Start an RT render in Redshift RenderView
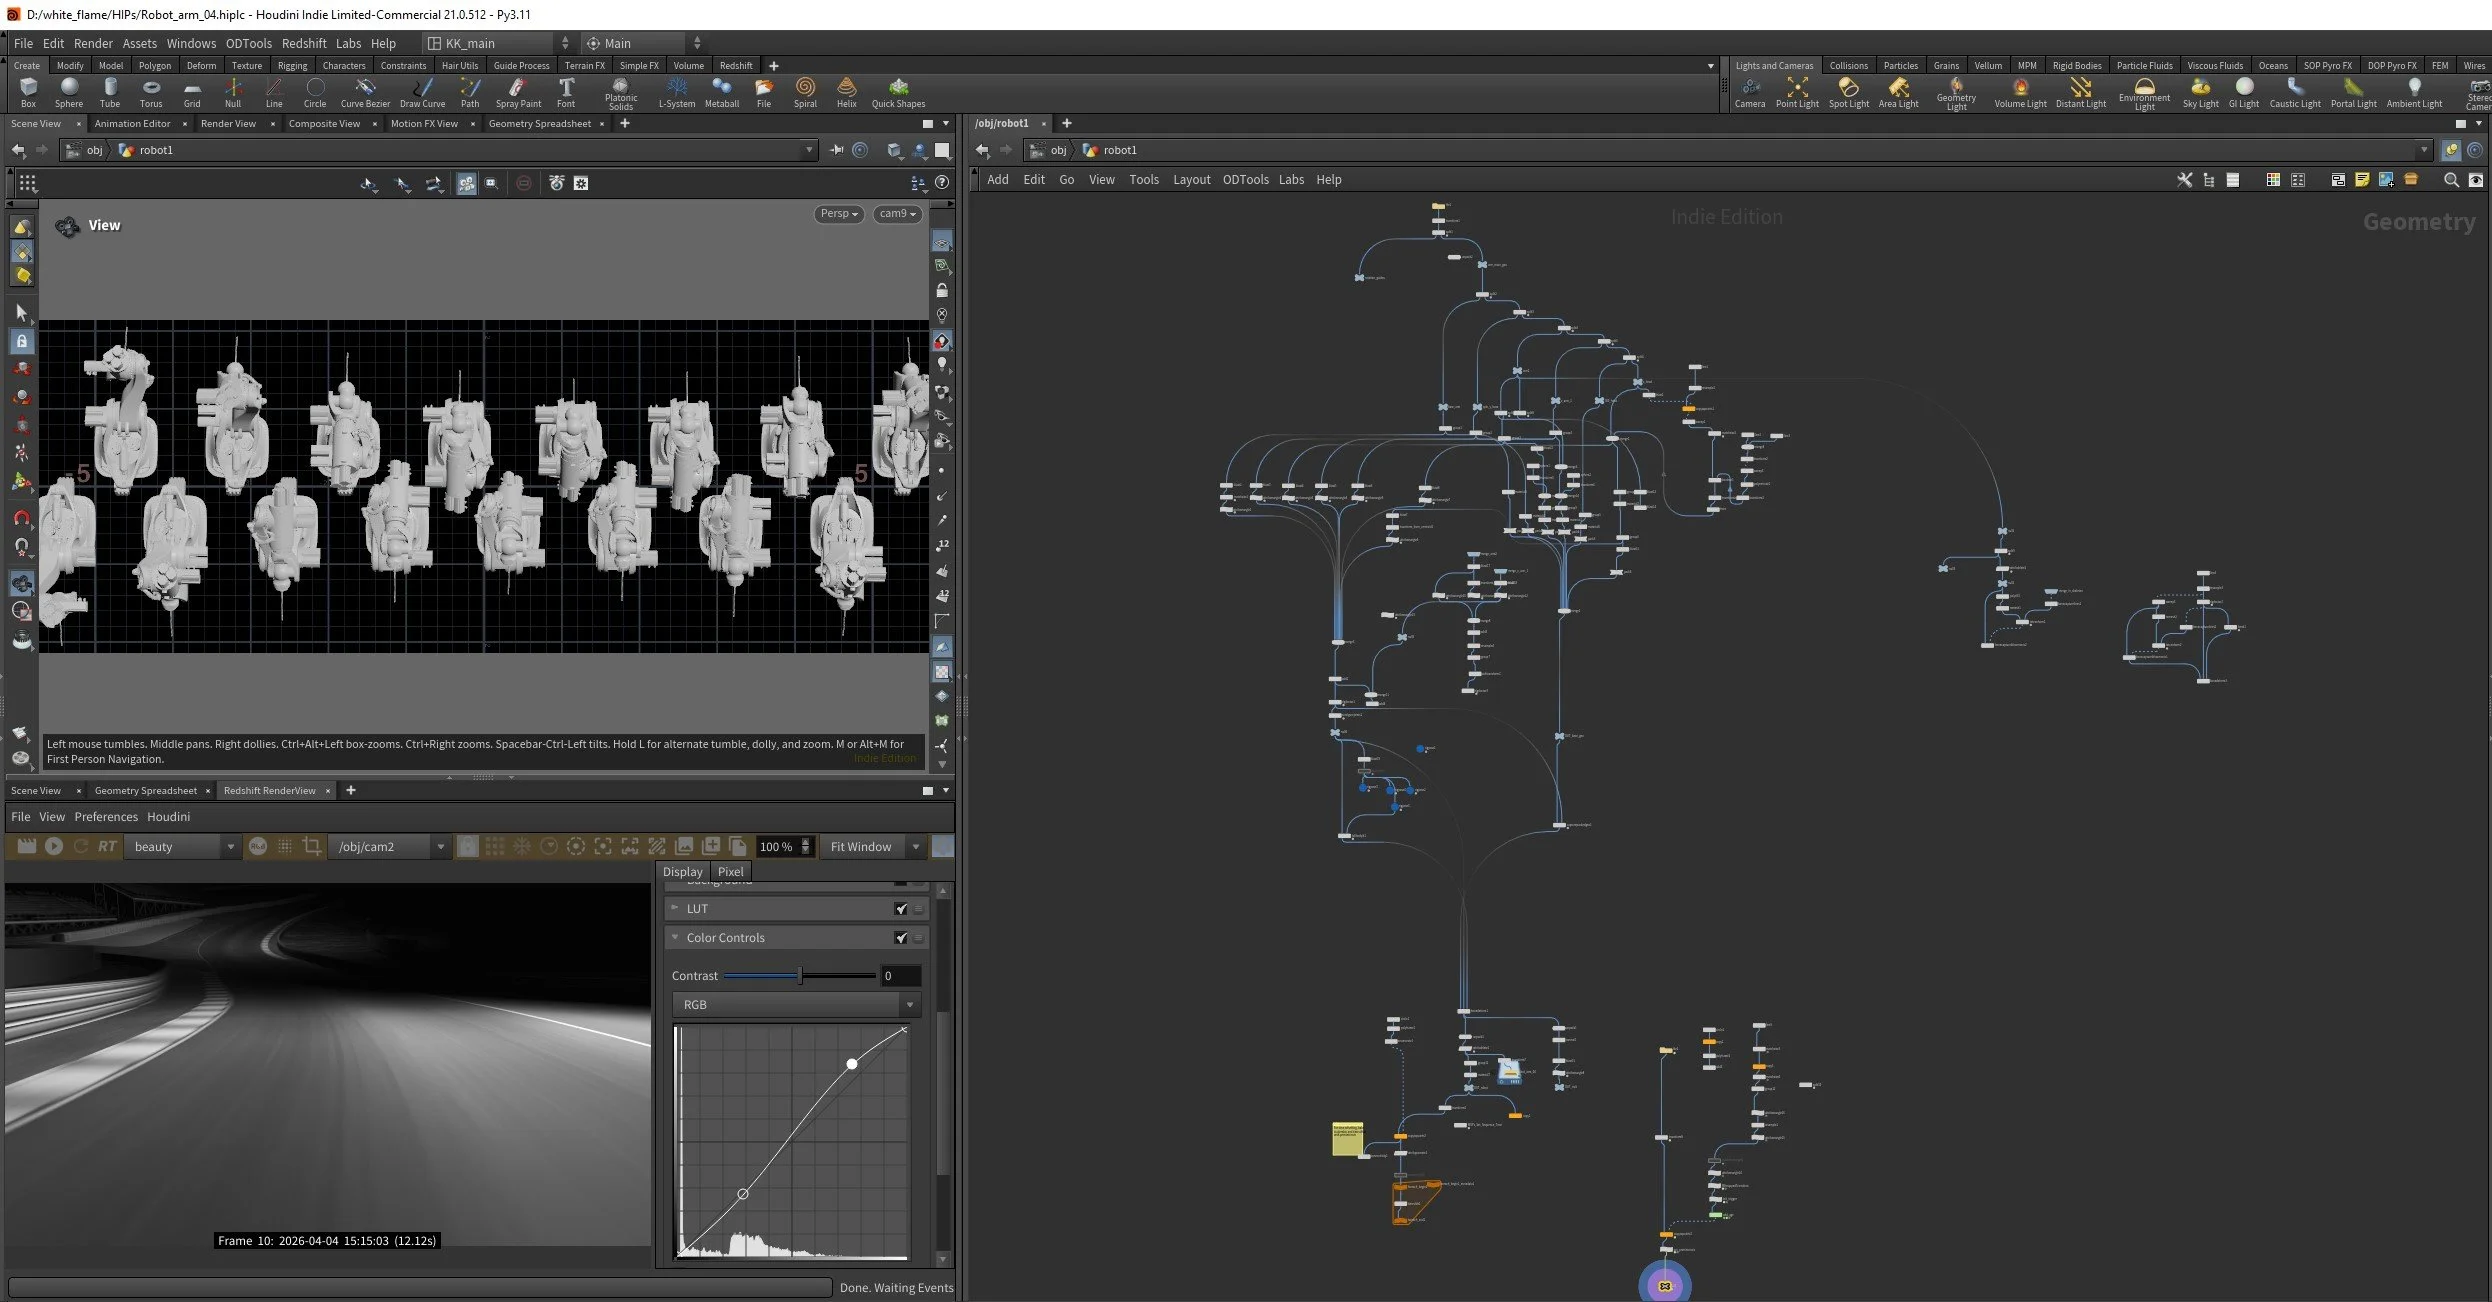The image size is (2492, 1302). coord(107,847)
